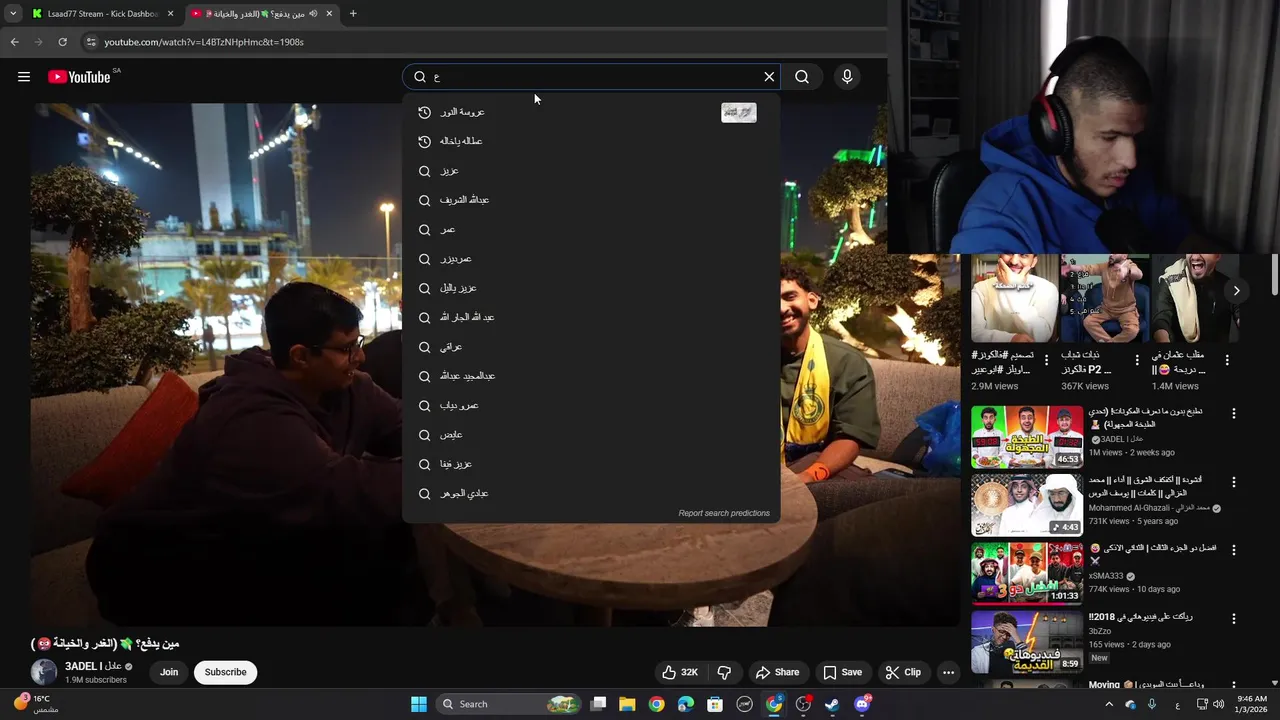Image resolution: width=1280 pixels, height=720 pixels.
Task: Close the YouTube video browser tab
Action: tap(329, 14)
